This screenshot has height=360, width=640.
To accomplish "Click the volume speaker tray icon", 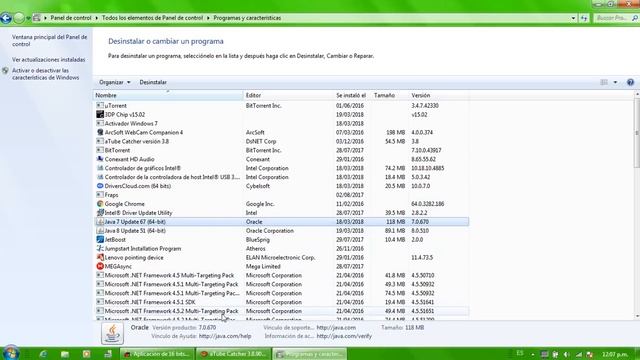I will click(567, 354).
